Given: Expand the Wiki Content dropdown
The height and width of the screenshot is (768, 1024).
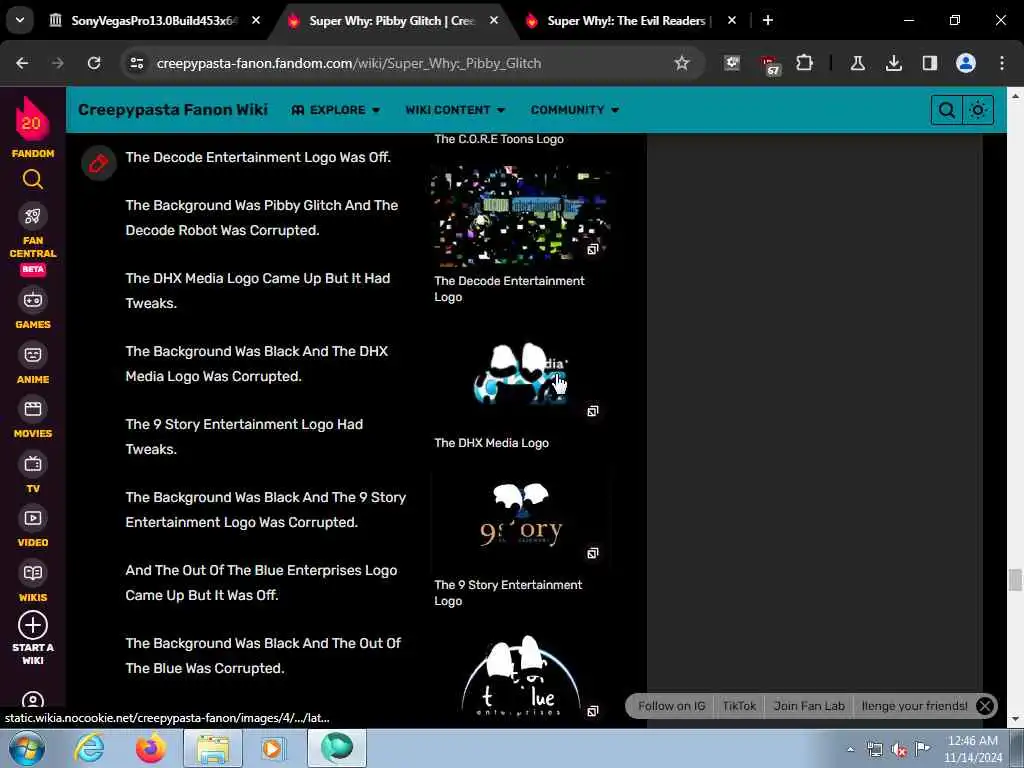Looking at the screenshot, I should point(455,110).
